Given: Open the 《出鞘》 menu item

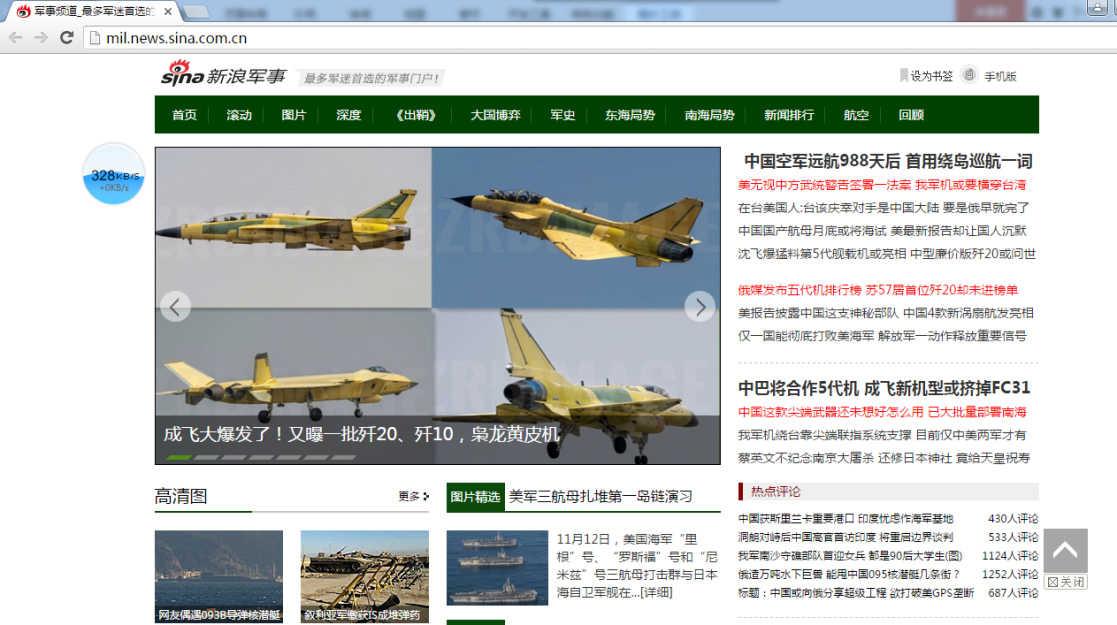Looking at the screenshot, I should coord(416,115).
